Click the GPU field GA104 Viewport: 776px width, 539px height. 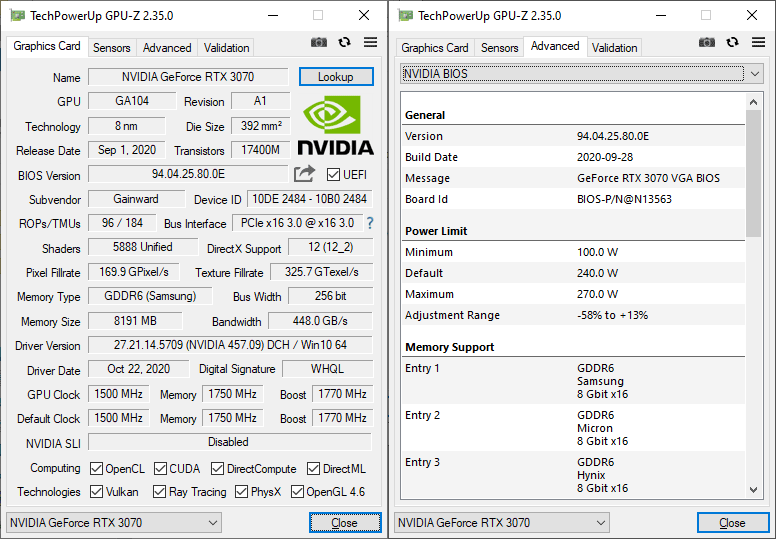(132, 101)
